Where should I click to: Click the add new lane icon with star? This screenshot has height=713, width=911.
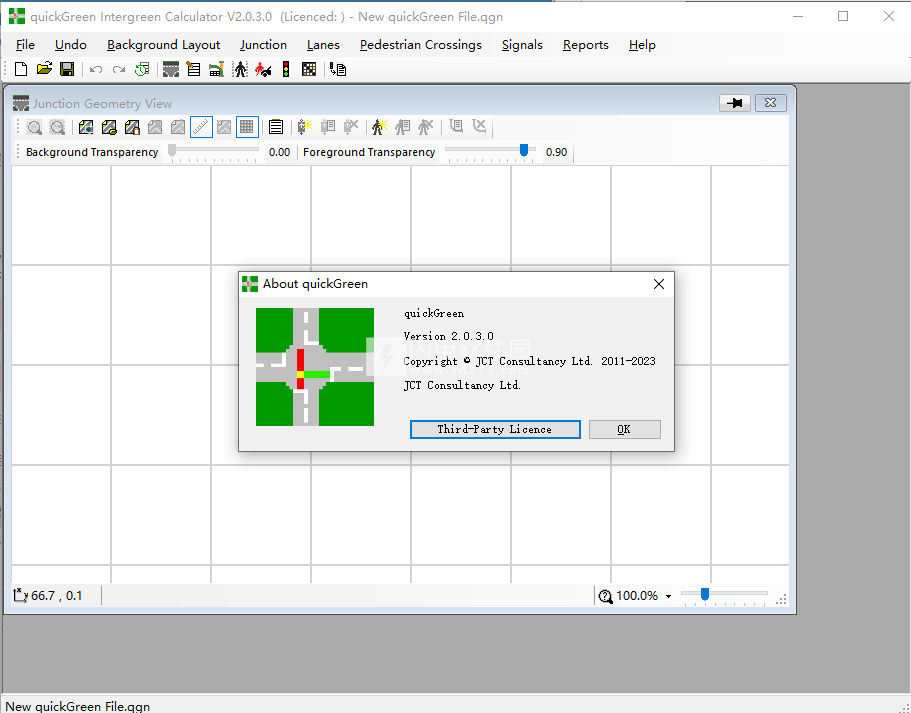(x=305, y=127)
